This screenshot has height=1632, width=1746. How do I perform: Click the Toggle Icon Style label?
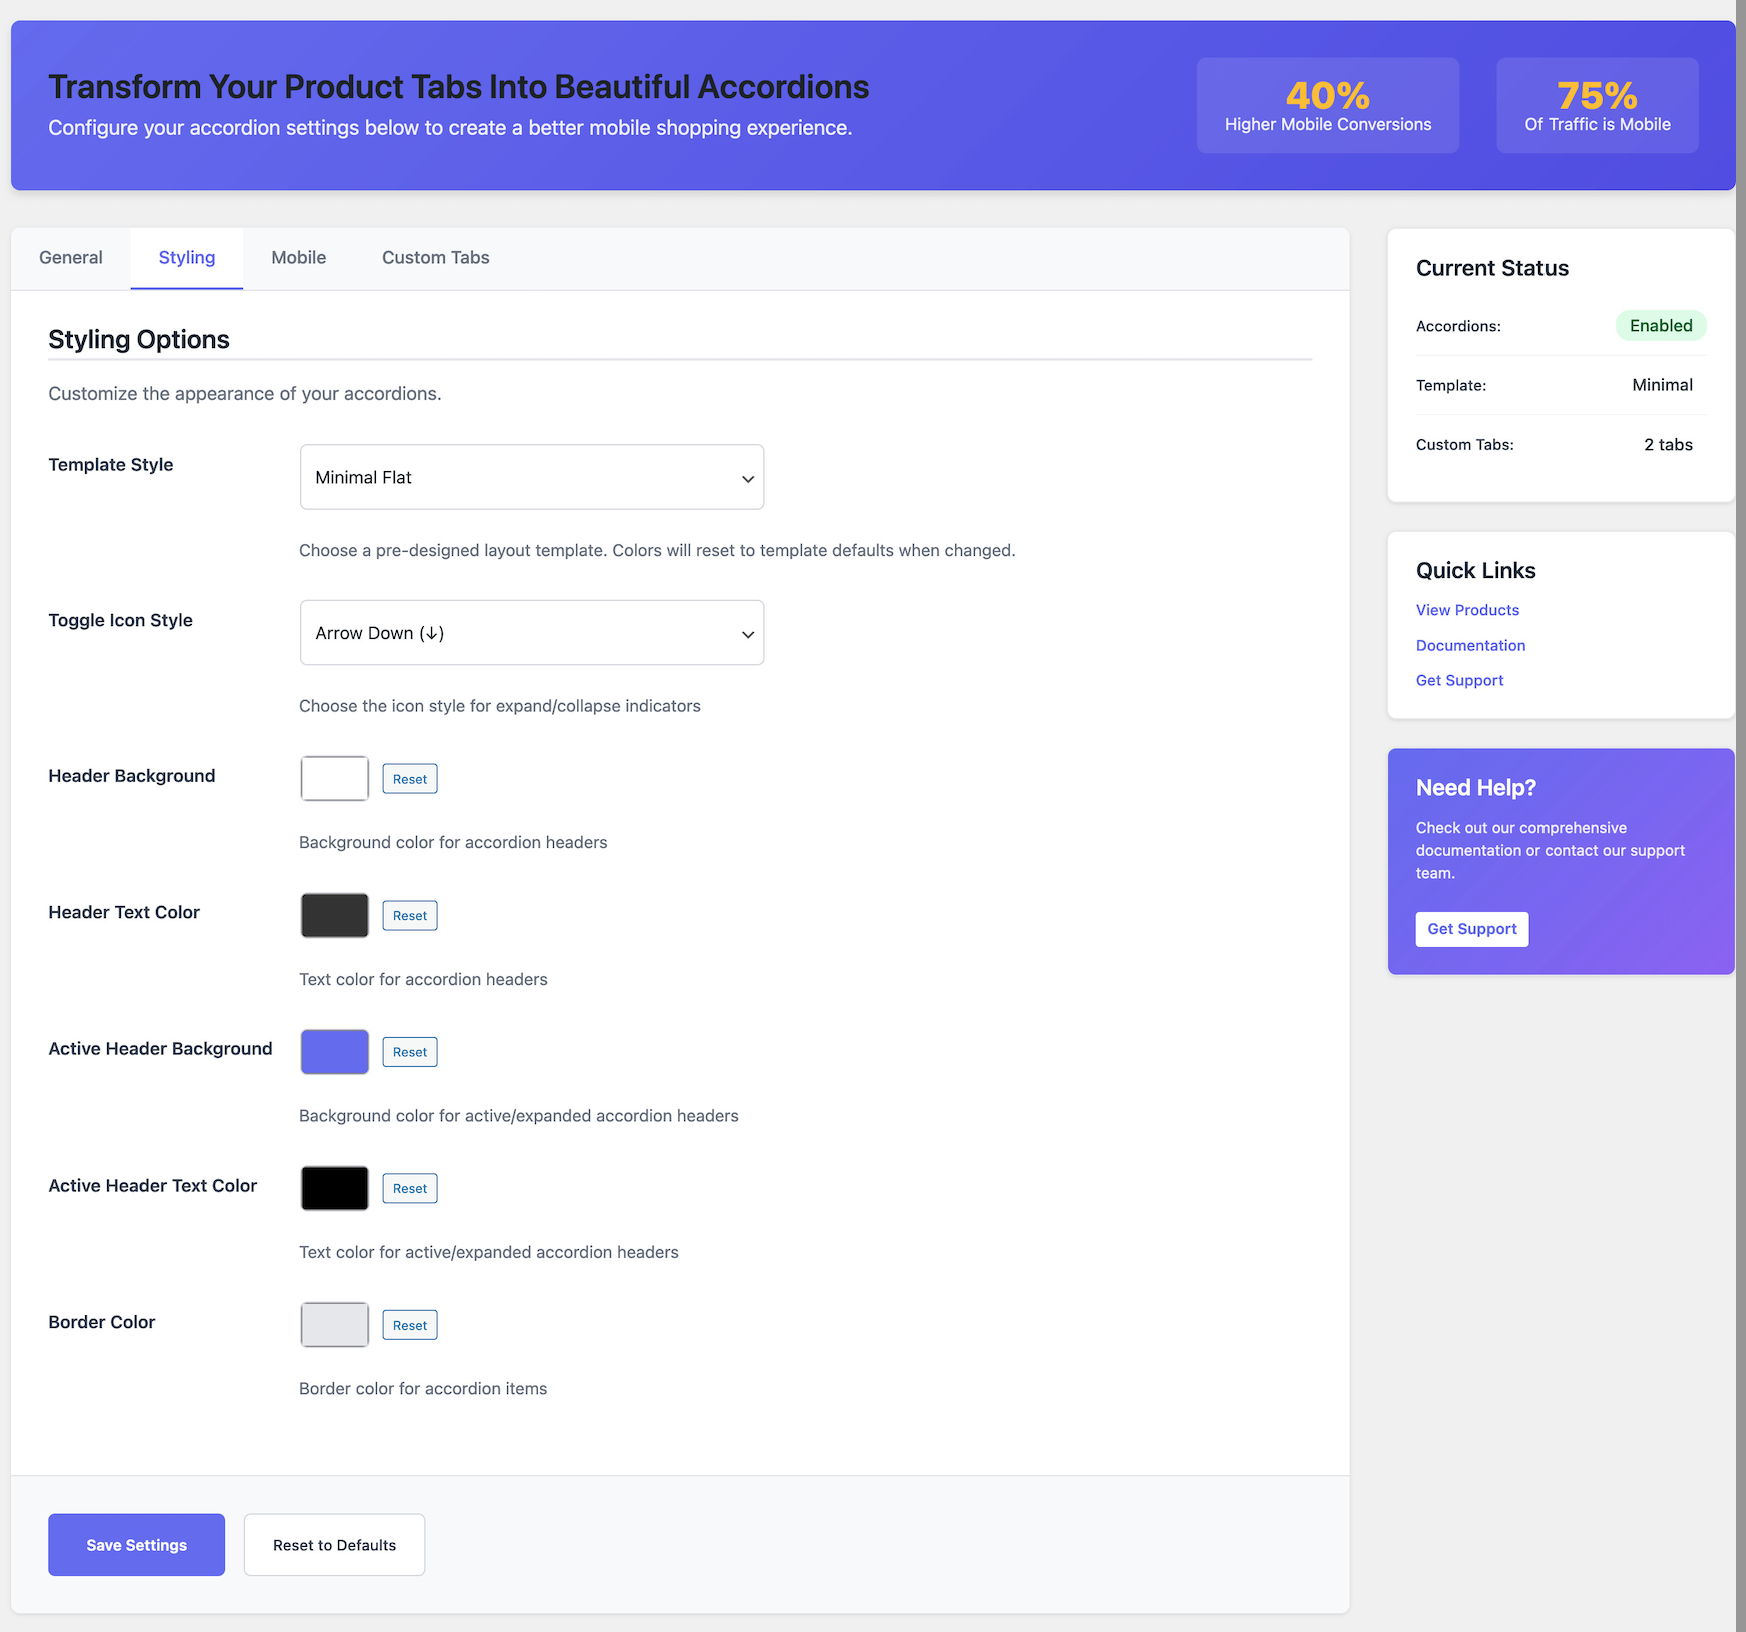point(121,621)
